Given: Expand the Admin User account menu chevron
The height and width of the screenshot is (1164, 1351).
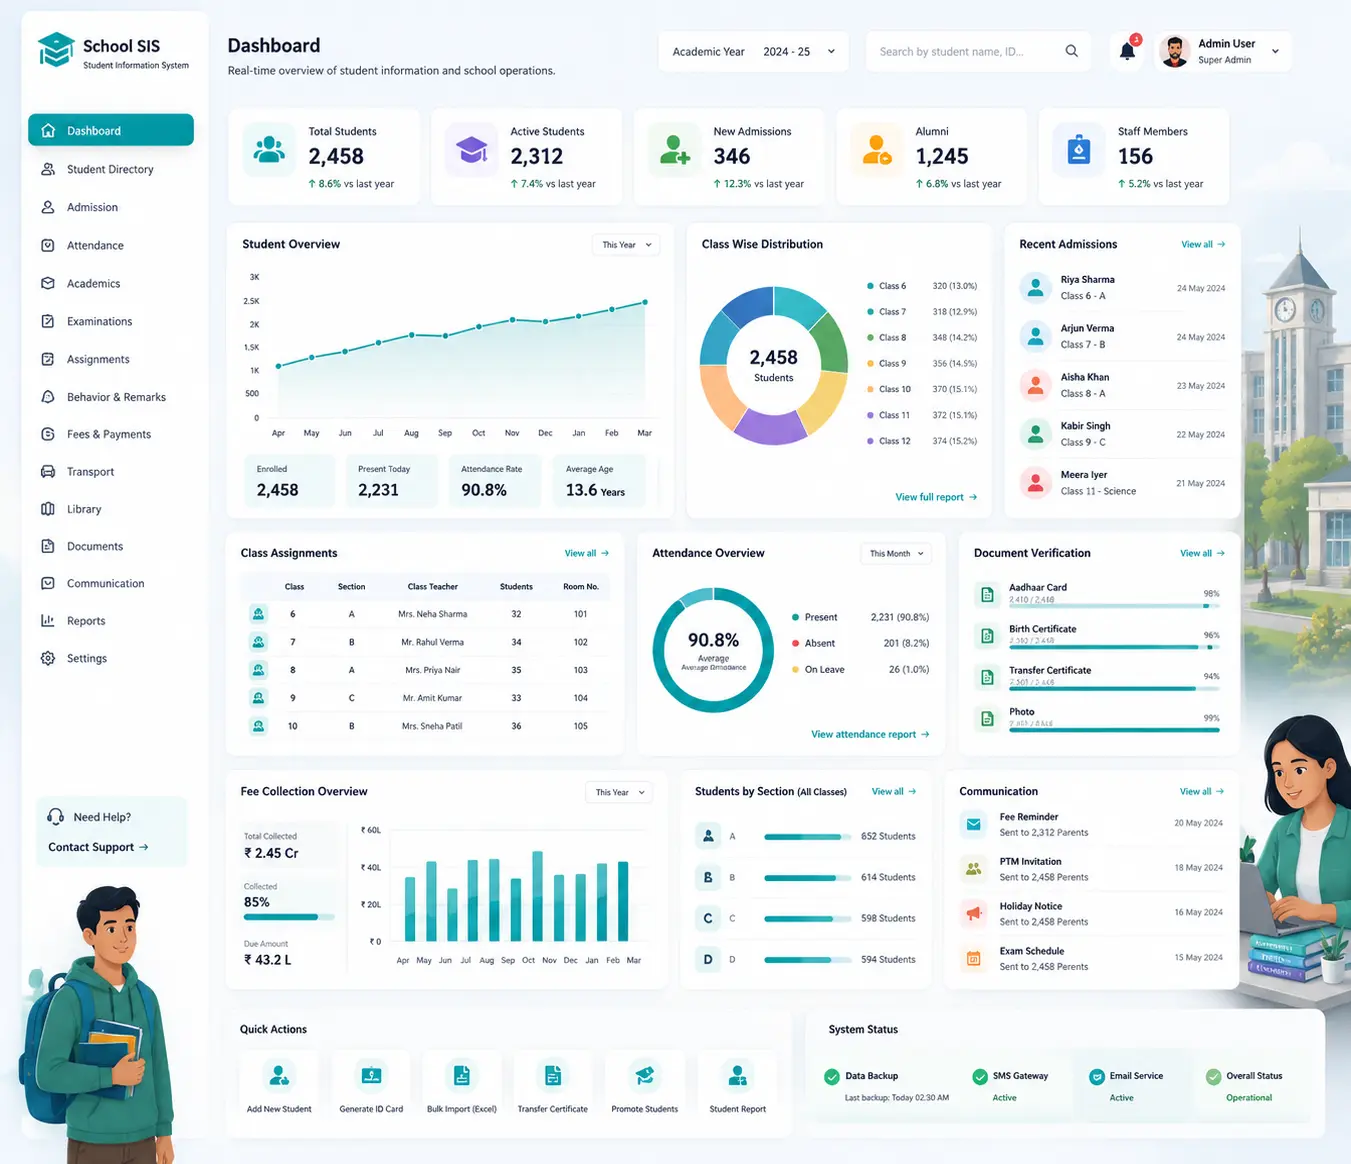Looking at the screenshot, I should (1275, 51).
